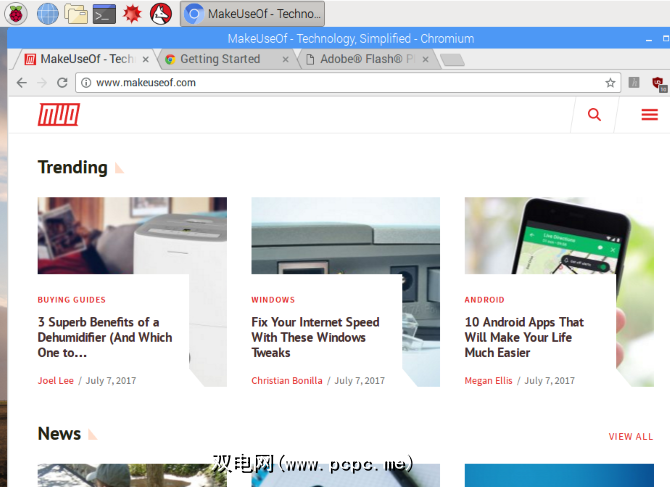Read Fix Your Internet Speed article

(315, 337)
